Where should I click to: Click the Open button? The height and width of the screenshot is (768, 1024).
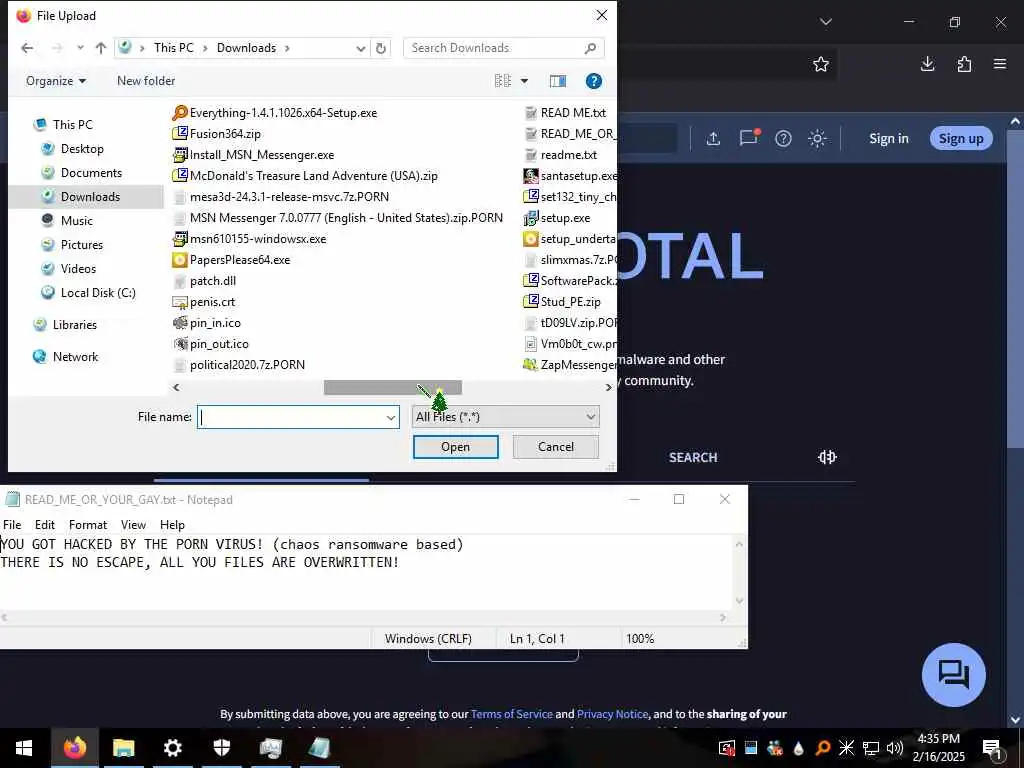click(455, 447)
